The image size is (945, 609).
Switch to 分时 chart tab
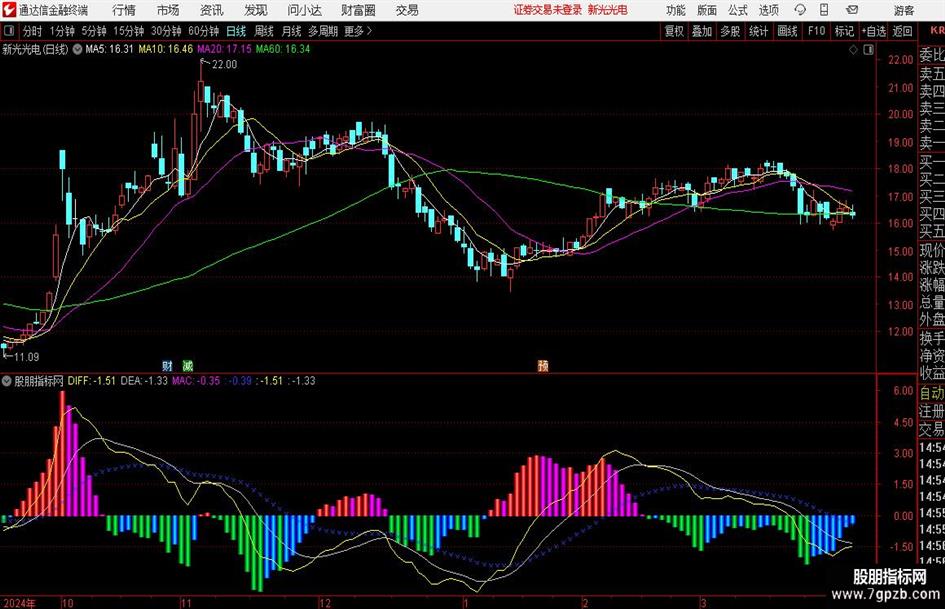33,31
